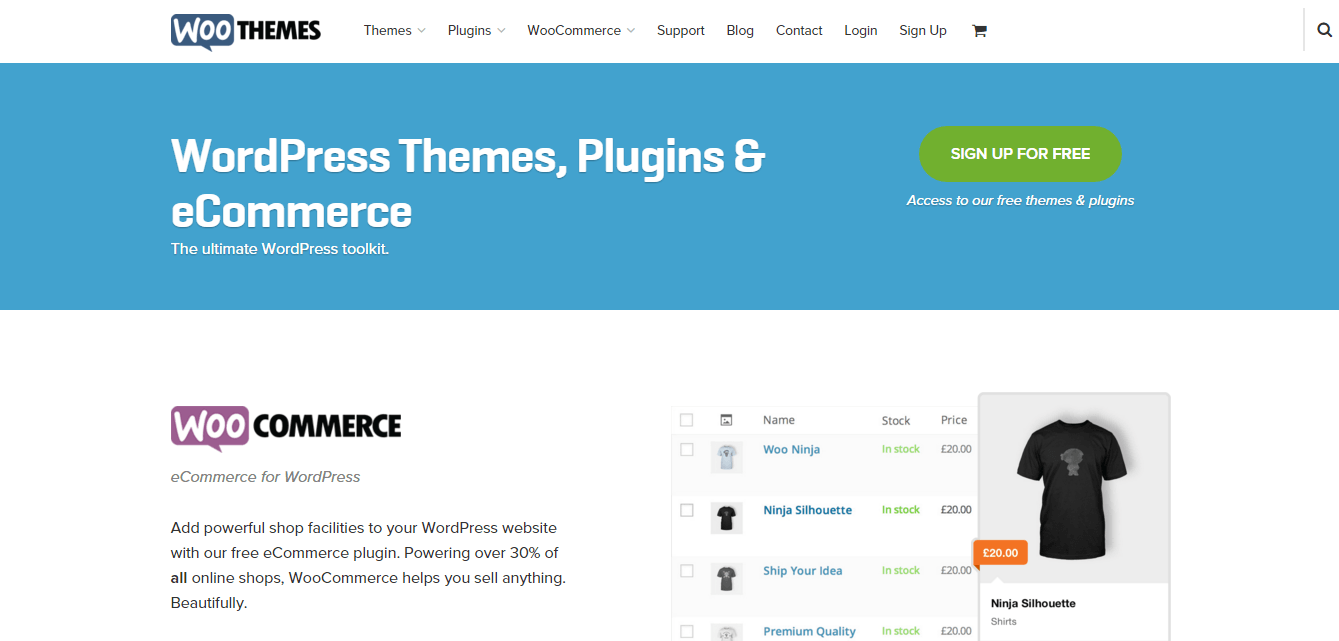The height and width of the screenshot is (641, 1339).
Task: Click the Stock column header
Action: tap(896, 420)
